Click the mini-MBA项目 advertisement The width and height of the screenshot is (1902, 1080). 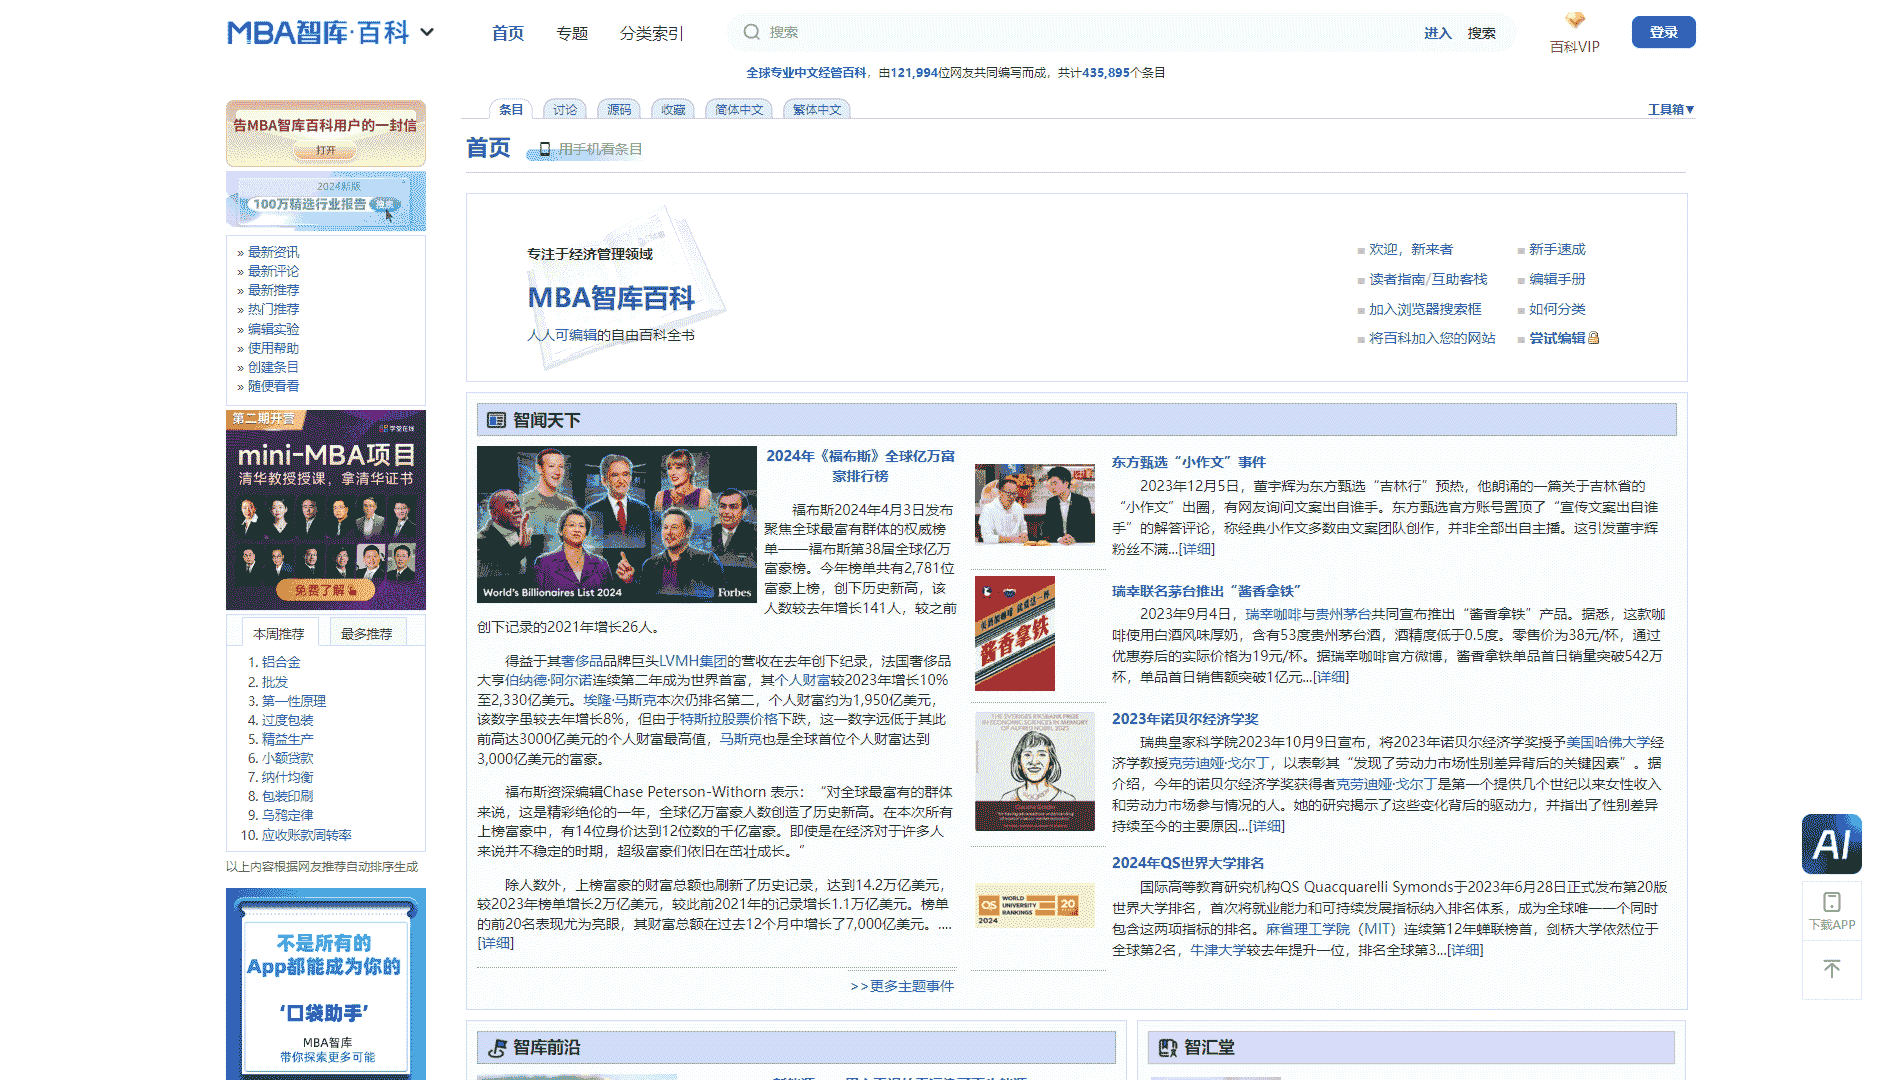coord(326,510)
